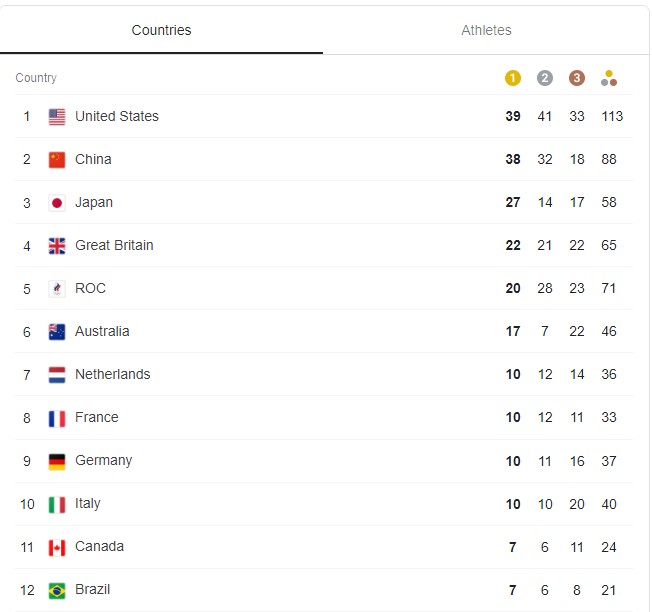Image resolution: width=652 pixels, height=612 pixels.
Task: Click the Italy country name
Action: click(88, 503)
